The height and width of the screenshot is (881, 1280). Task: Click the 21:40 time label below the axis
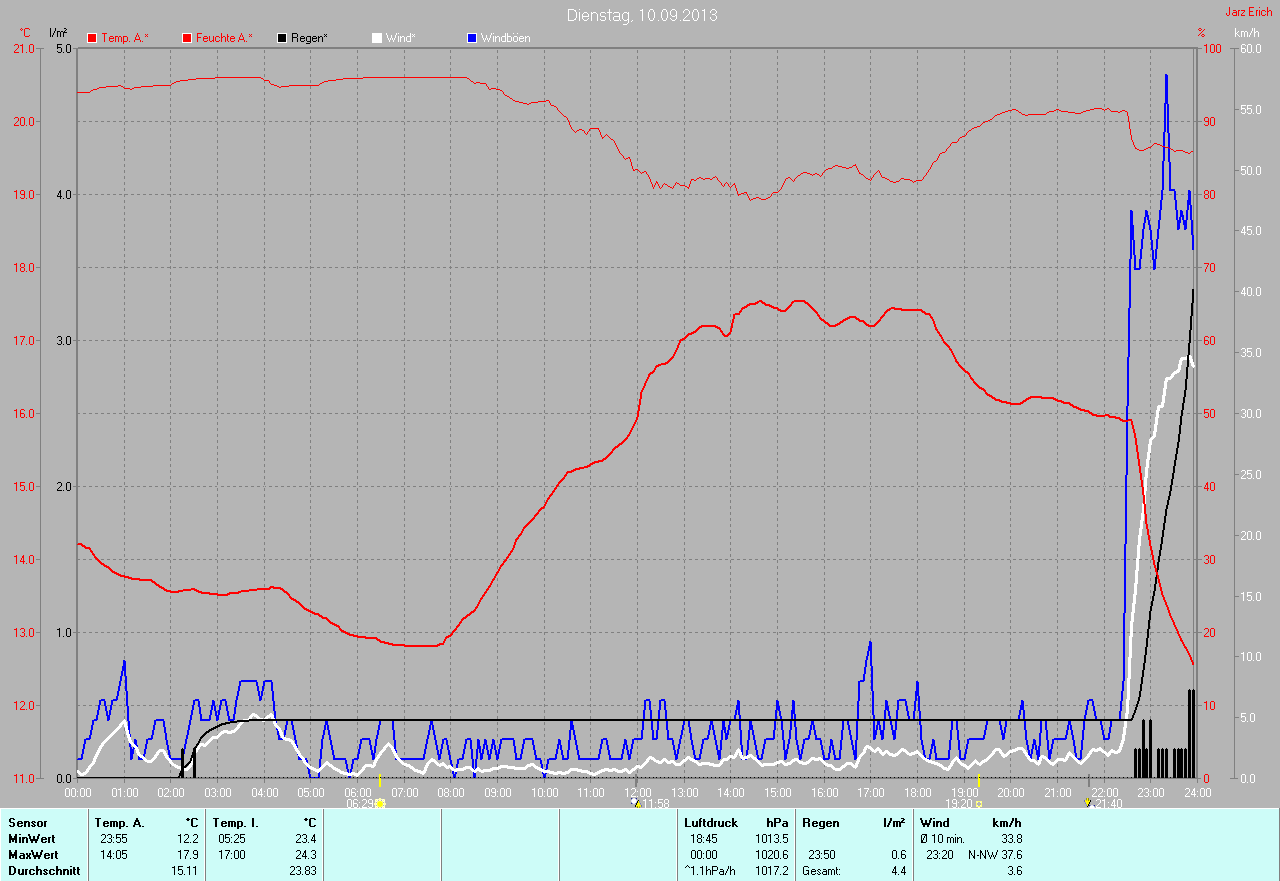coord(1108,803)
